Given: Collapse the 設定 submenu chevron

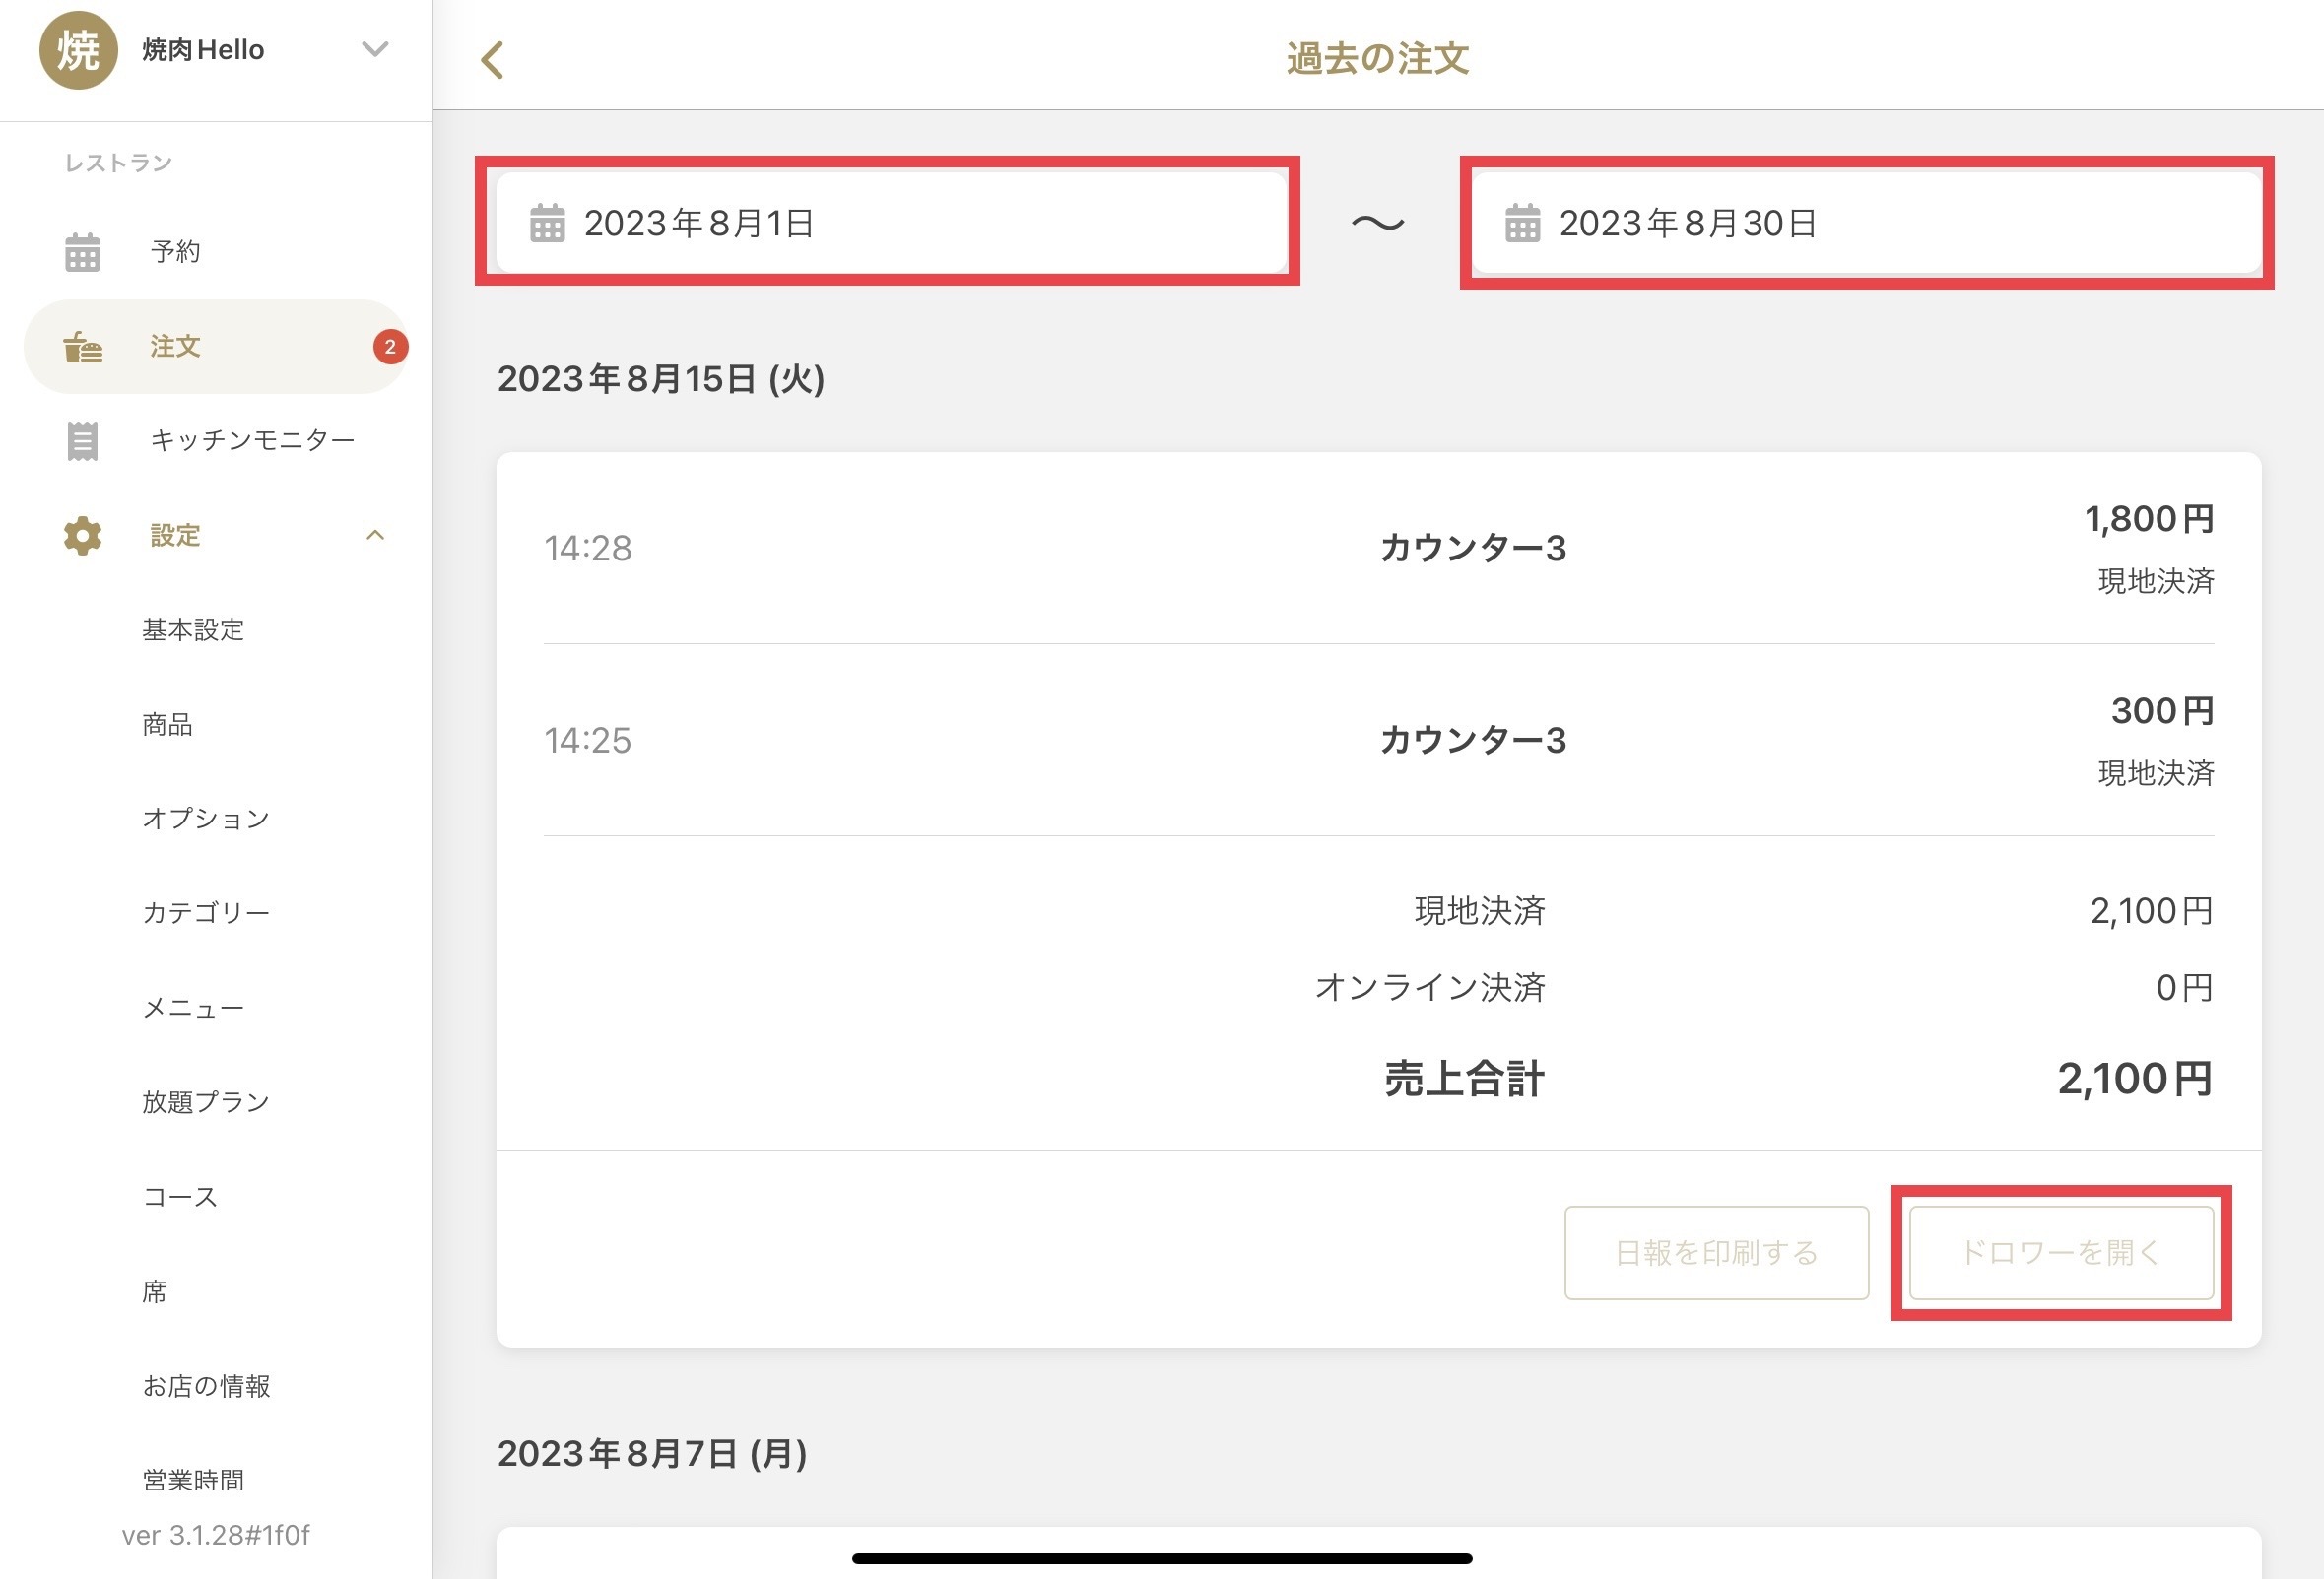Looking at the screenshot, I should coord(375,536).
